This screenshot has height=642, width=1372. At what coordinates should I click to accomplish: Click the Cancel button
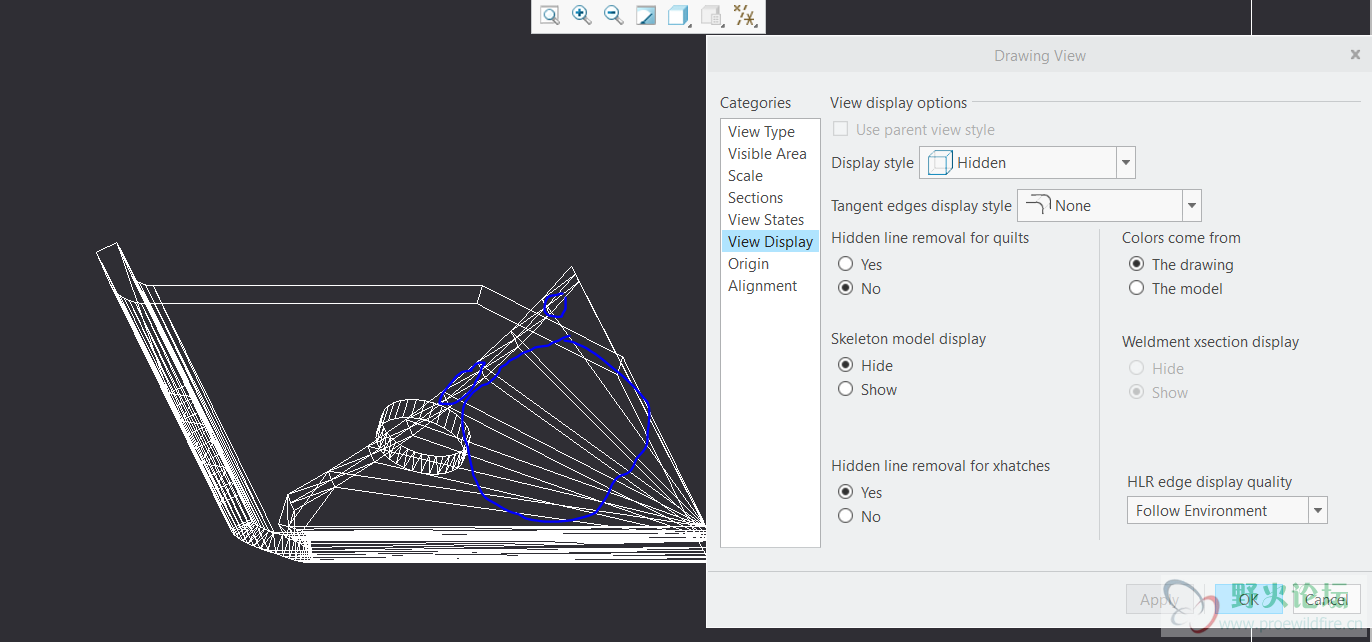[x=1326, y=599]
